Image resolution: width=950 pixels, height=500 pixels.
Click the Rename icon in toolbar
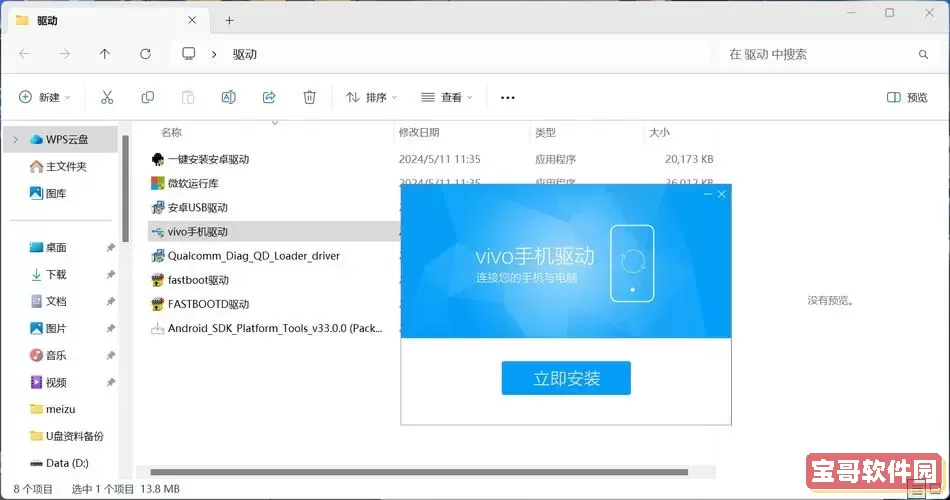coord(228,97)
